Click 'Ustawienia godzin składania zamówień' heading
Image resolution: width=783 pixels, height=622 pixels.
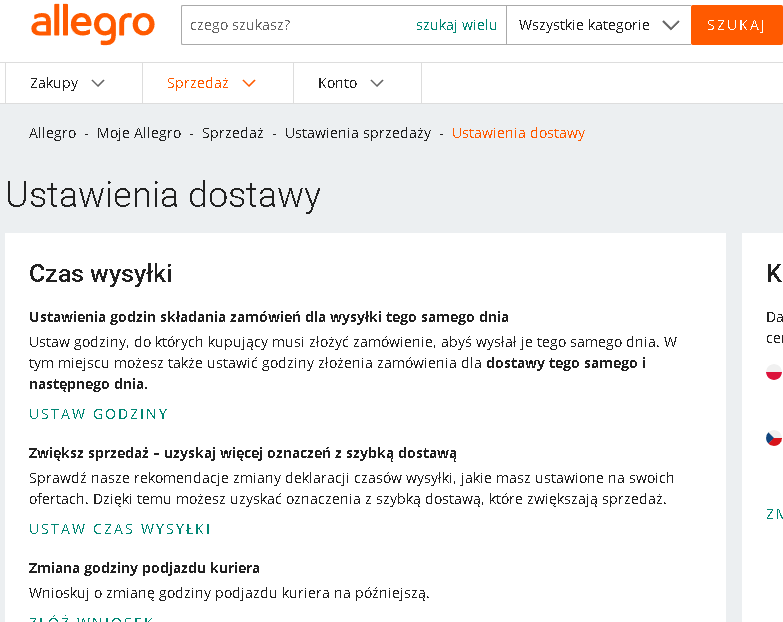click(x=269, y=317)
